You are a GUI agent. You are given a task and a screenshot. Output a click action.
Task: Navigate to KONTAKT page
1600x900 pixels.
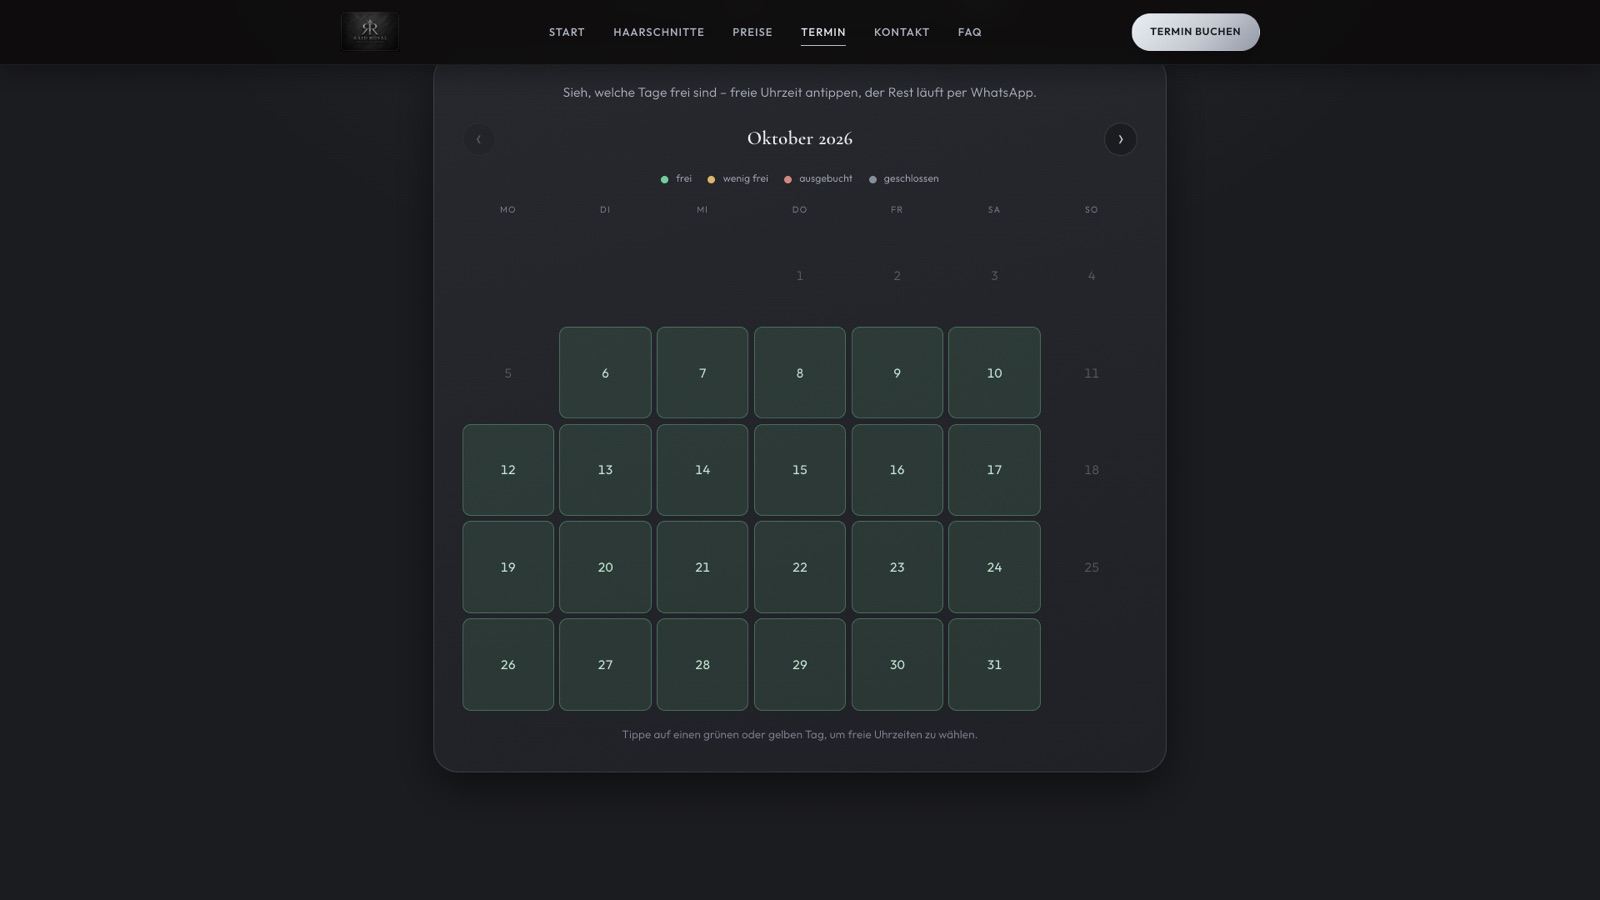point(902,32)
